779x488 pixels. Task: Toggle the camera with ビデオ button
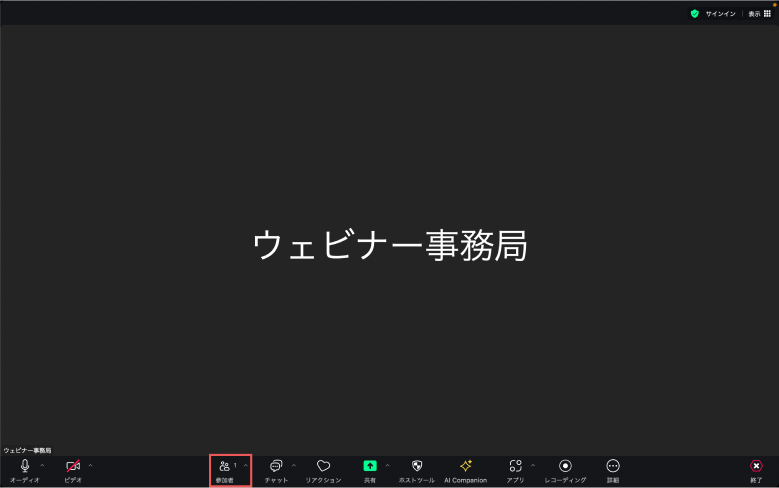(73, 467)
